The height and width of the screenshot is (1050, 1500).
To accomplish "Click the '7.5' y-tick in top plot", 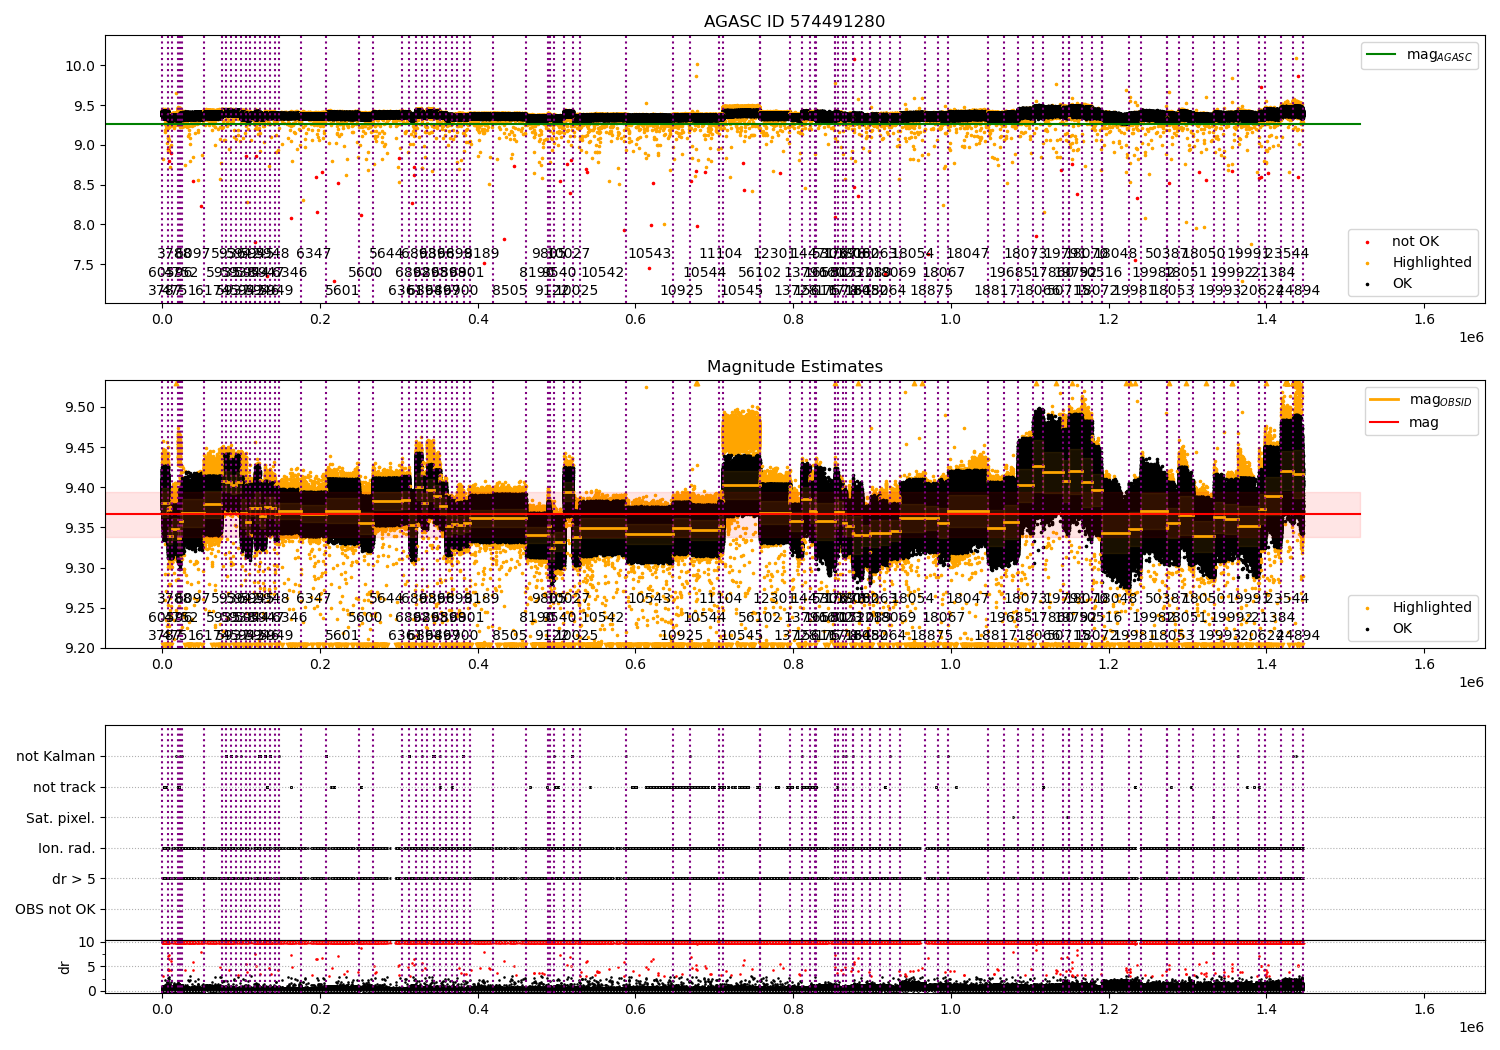I will click(x=83, y=265).
